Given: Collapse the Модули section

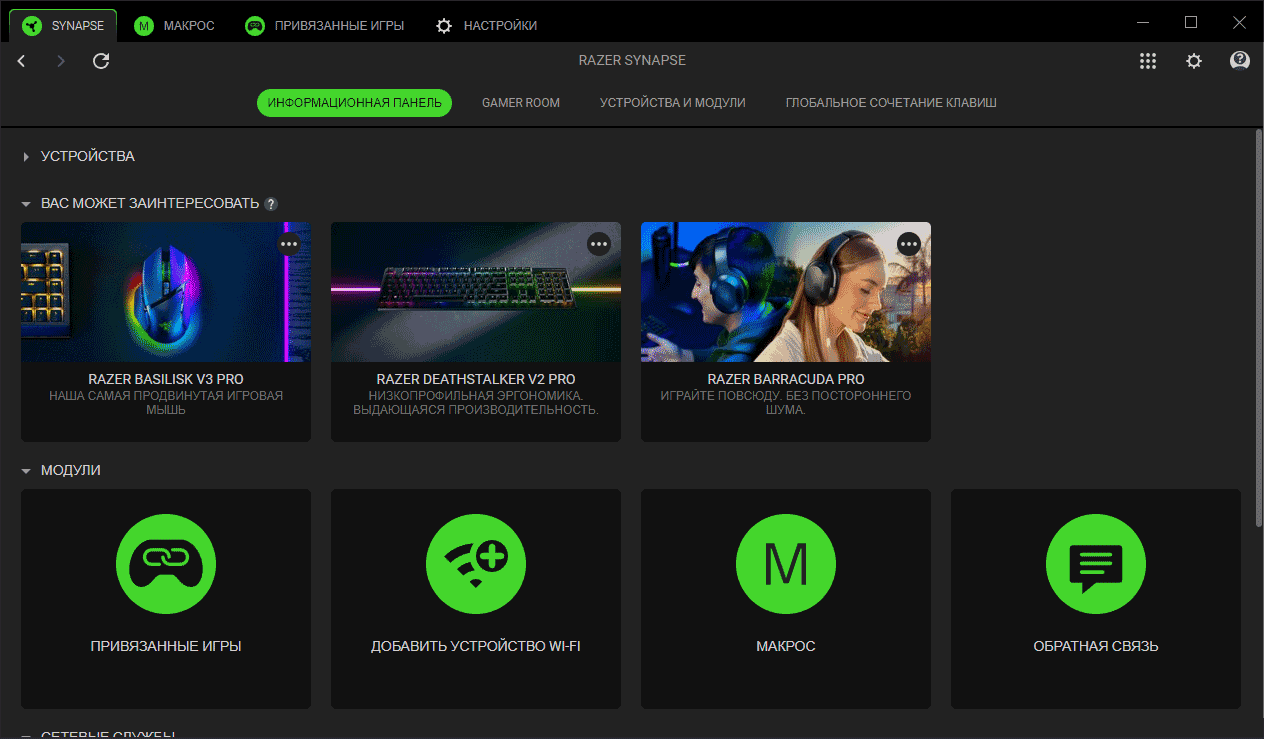Looking at the screenshot, I should click(x=26, y=471).
